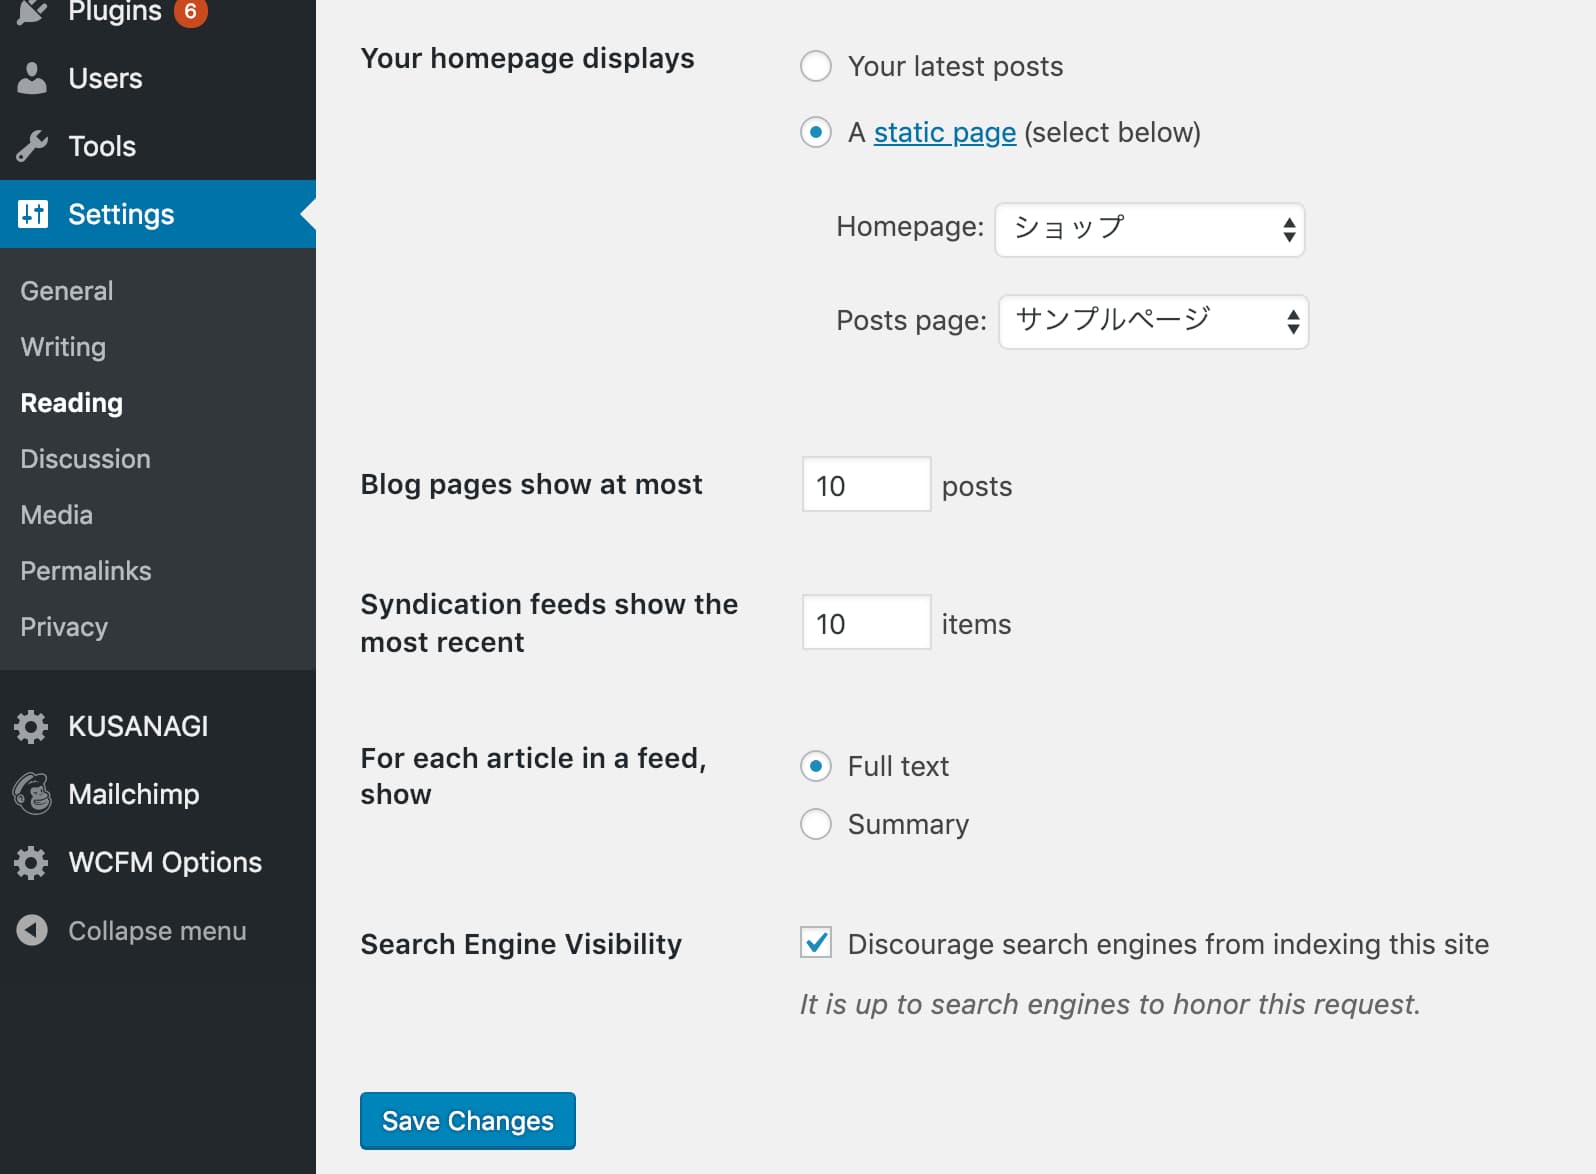
Task: Open the Homepage dropdown
Action: point(1149,230)
